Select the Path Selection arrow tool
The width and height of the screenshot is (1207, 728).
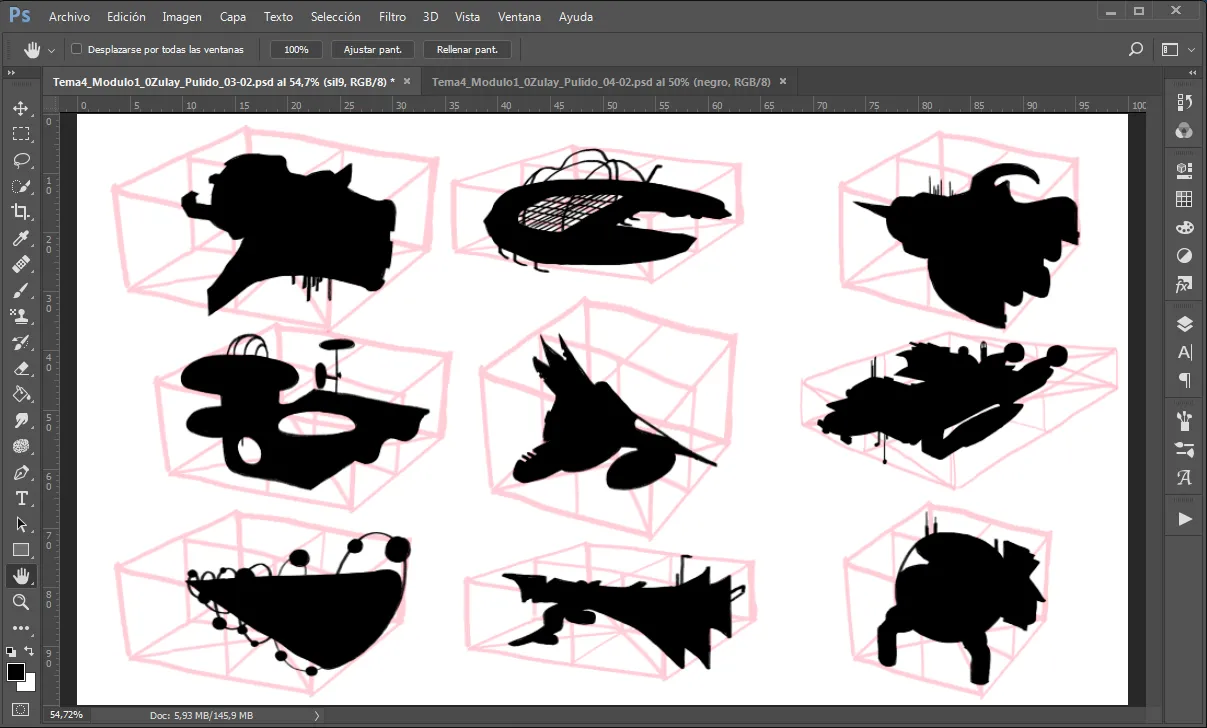[x=21, y=524]
